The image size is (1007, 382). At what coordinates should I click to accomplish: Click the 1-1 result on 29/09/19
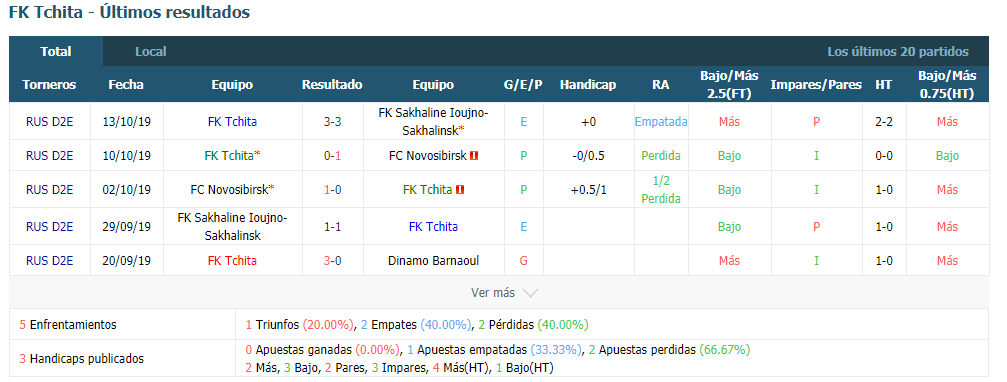[332, 227]
